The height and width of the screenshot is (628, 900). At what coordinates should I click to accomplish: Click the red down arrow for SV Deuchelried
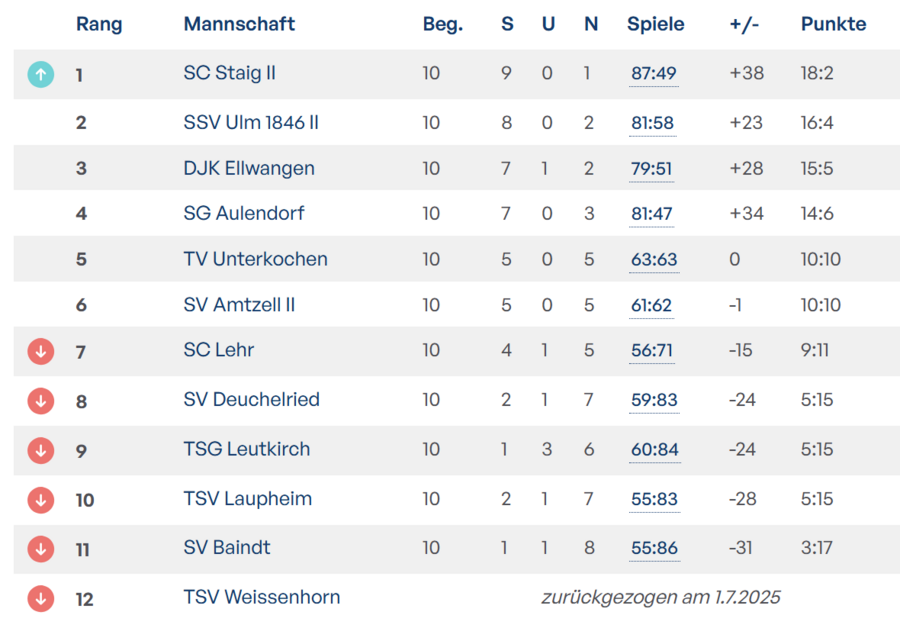[40, 401]
